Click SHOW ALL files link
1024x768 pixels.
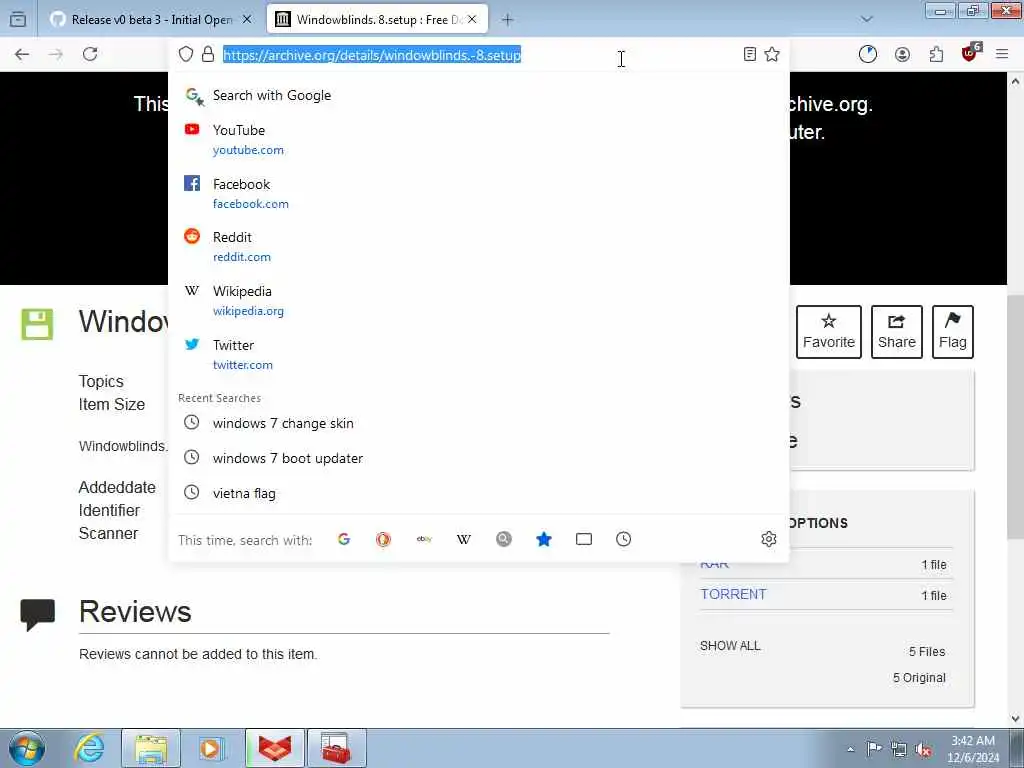pyautogui.click(x=730, y=646)
